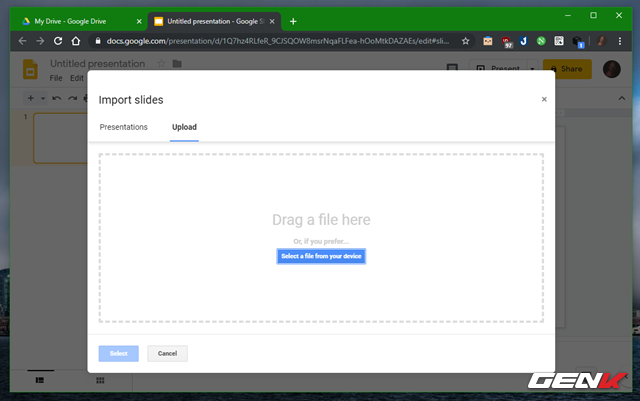
Task: Close the Untitled presentation browser tab
Action: click(272, 21)
